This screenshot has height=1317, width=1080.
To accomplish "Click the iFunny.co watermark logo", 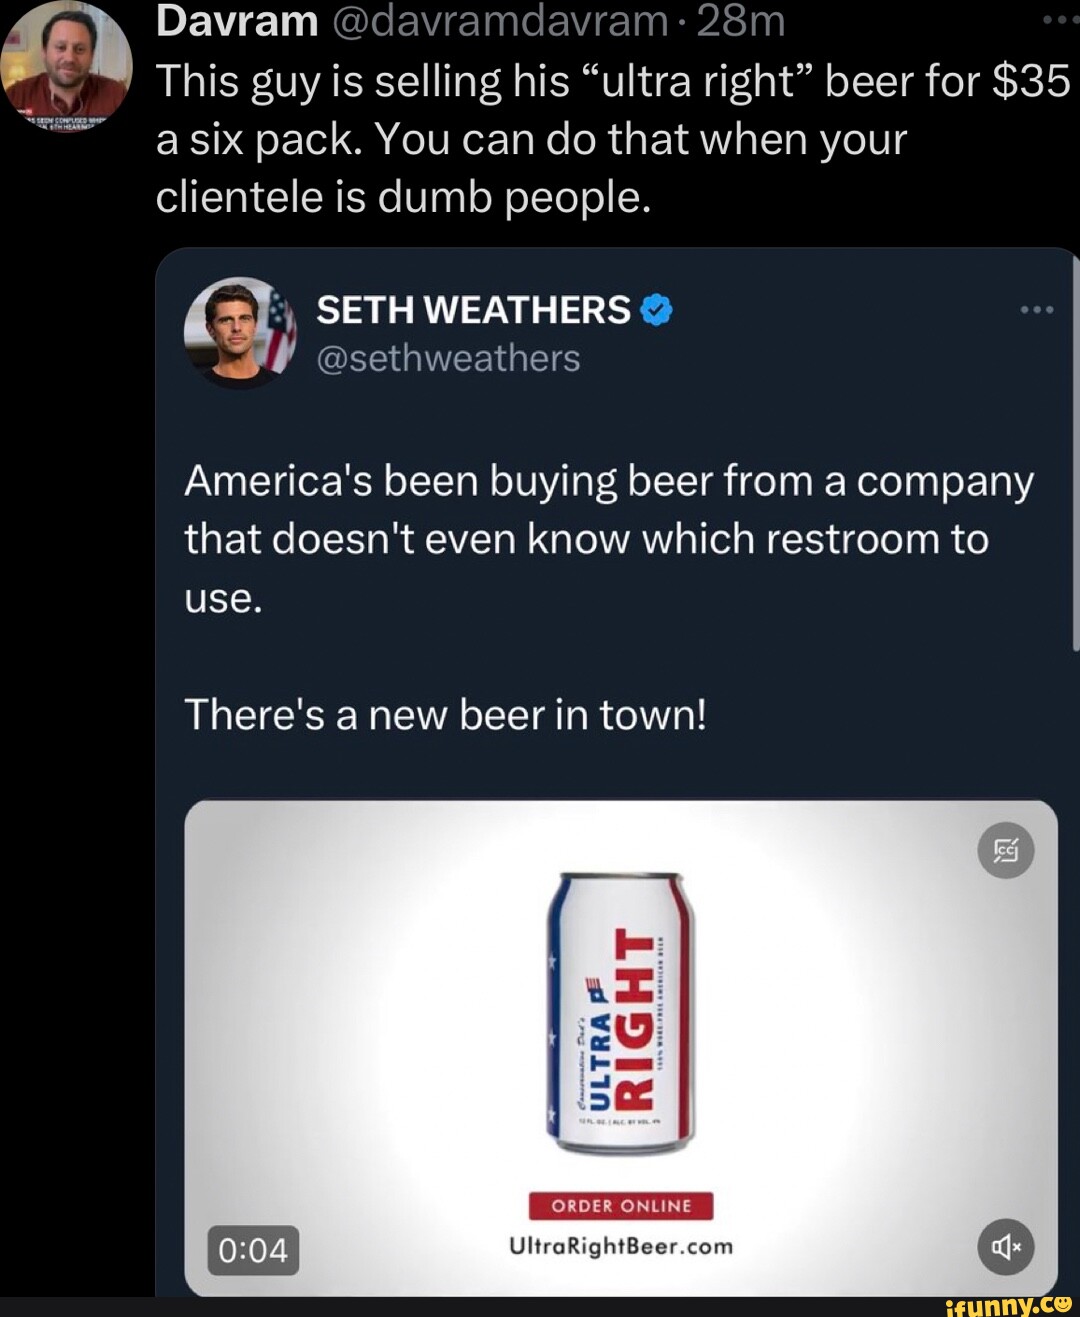I will 1008,1305.
